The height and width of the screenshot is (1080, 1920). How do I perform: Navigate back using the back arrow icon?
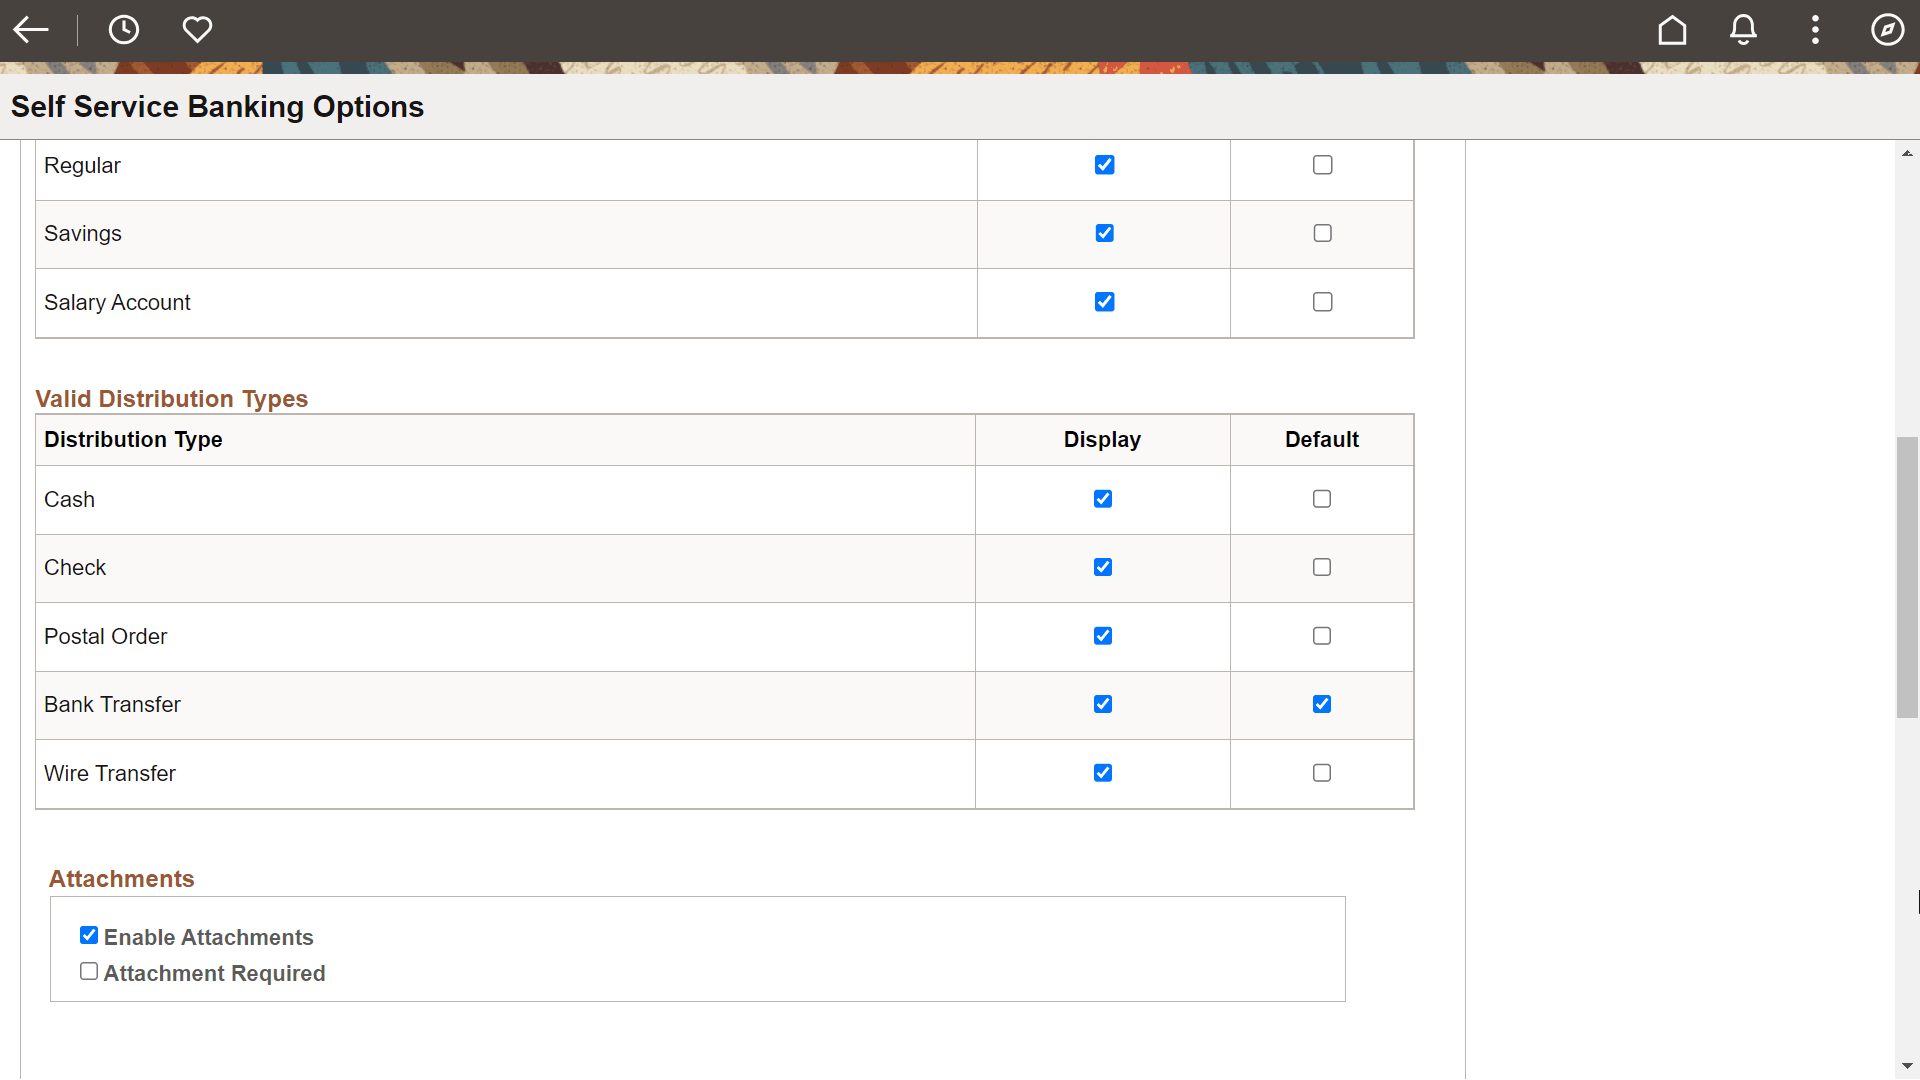tap(31, 29)
